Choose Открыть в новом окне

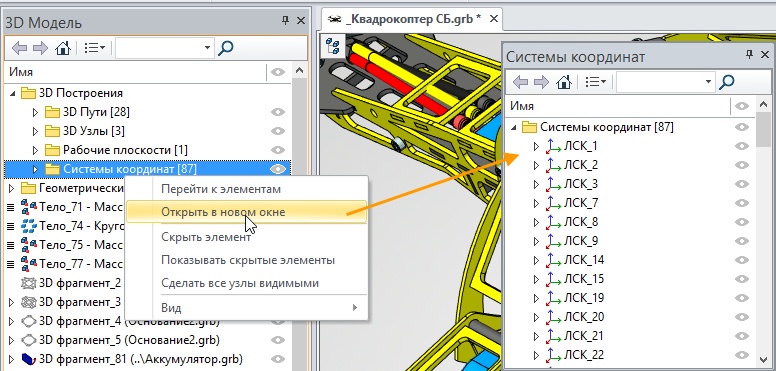point(246,212)
